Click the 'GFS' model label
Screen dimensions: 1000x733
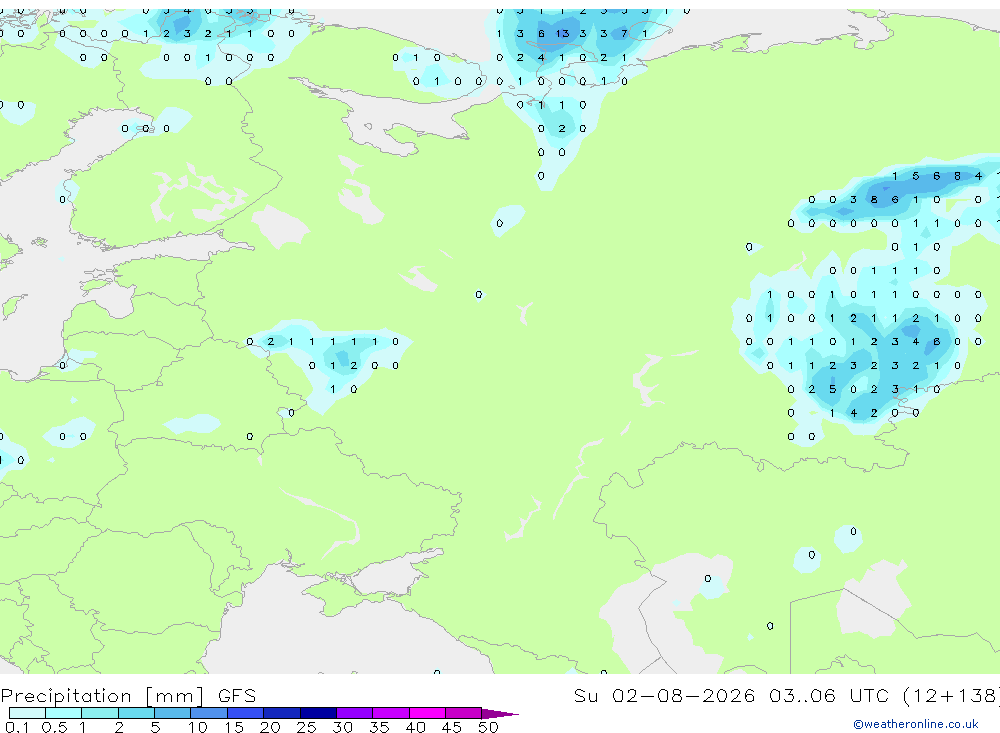pyautogui.click(x=237, y=695)
